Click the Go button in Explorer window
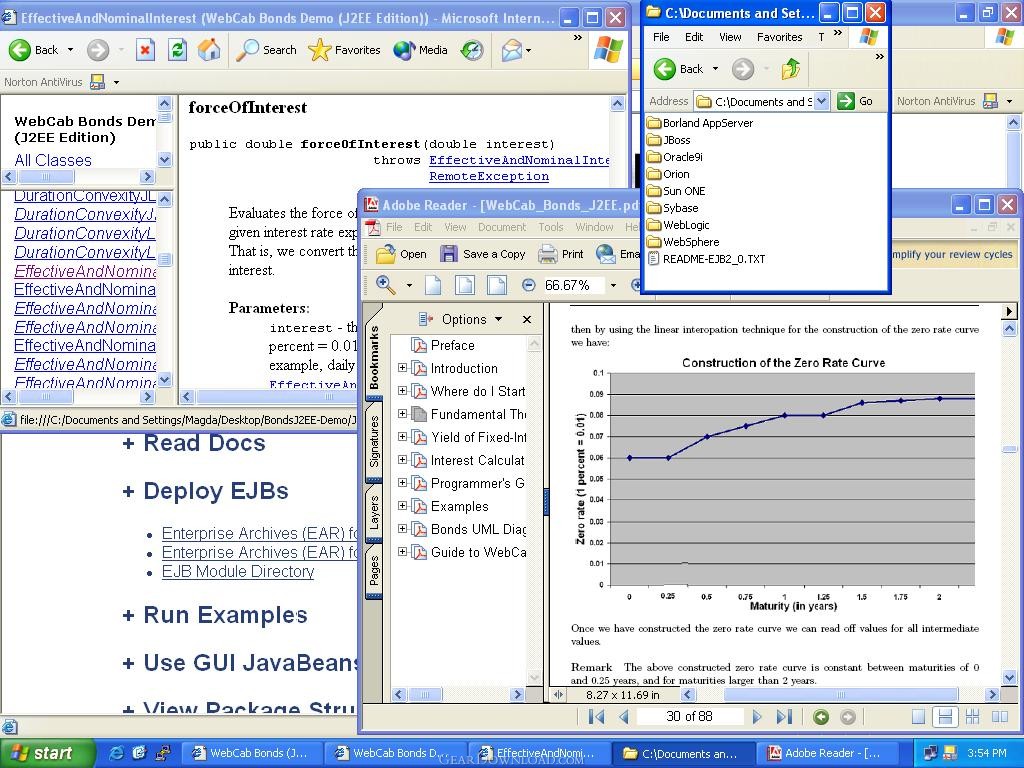 856,101
